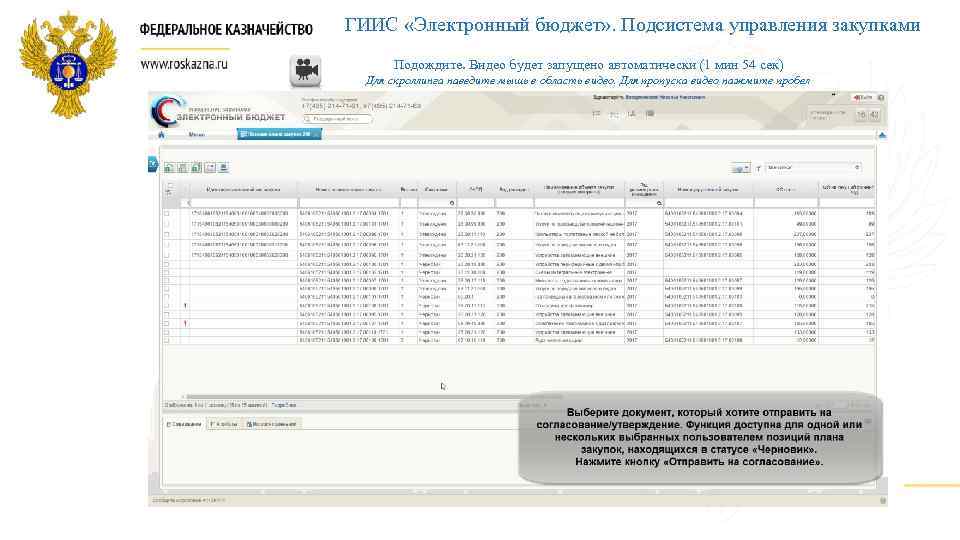
Task: Click the first header icon under user name
Action: (596, 113)
